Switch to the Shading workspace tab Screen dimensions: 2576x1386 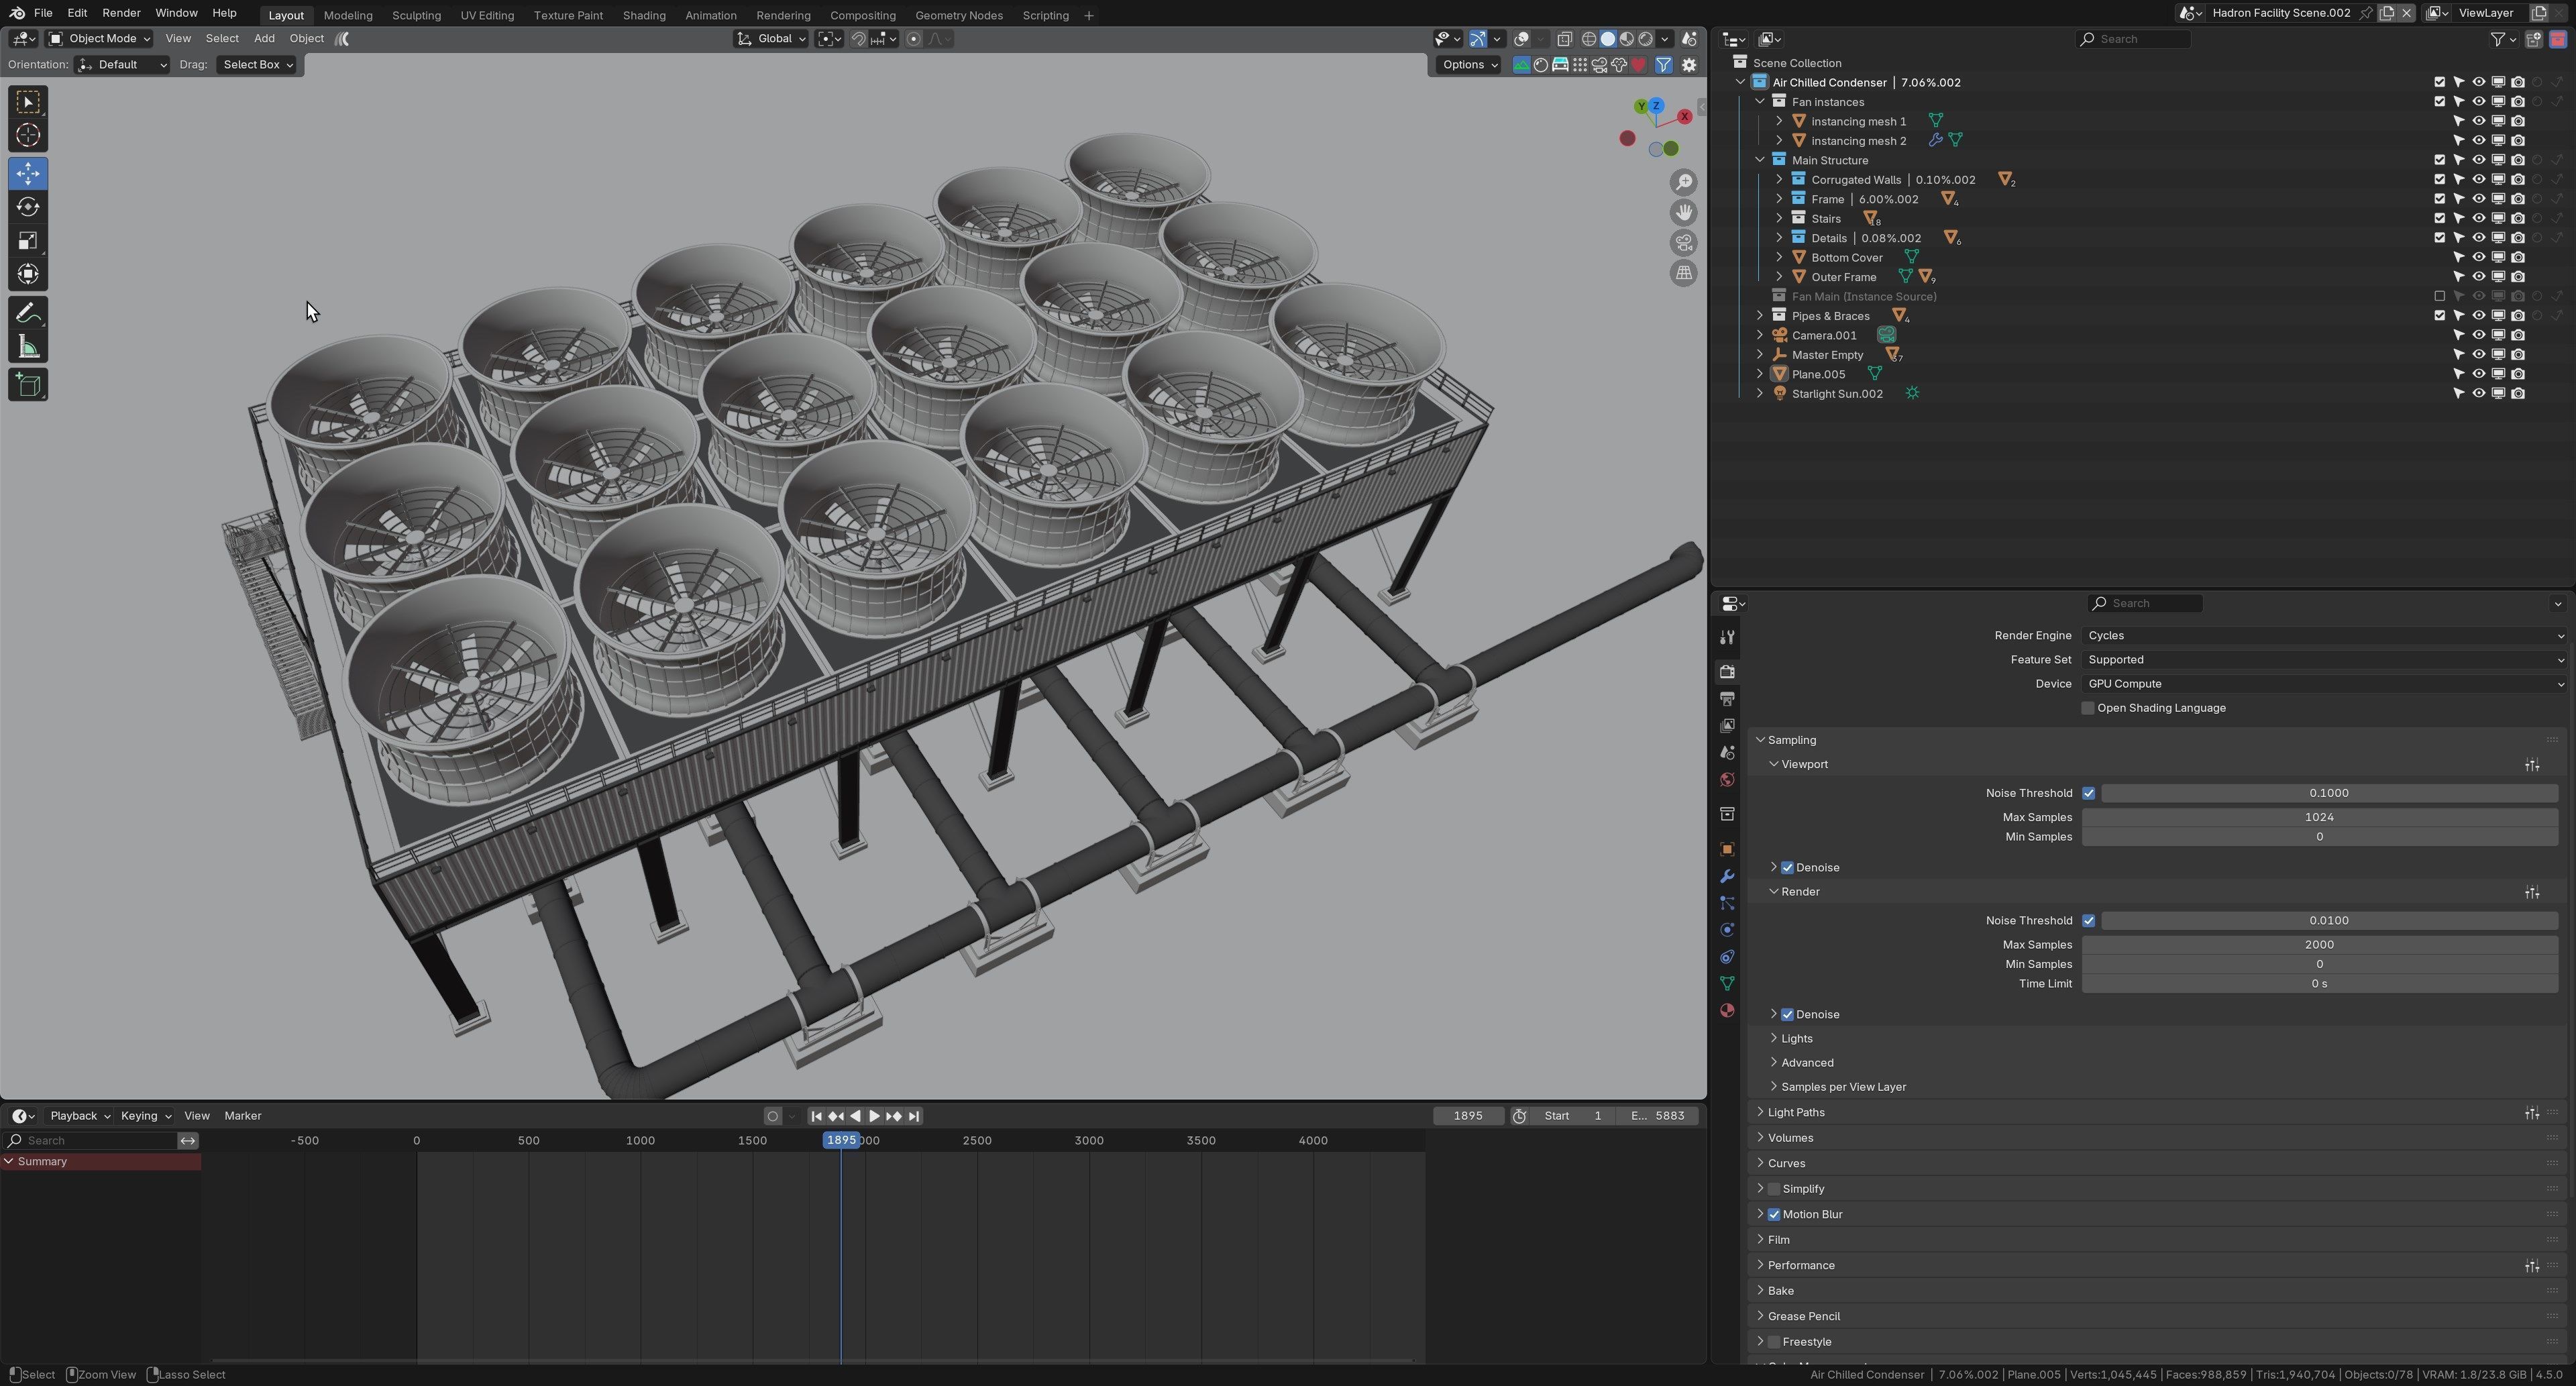pos(644,15)
